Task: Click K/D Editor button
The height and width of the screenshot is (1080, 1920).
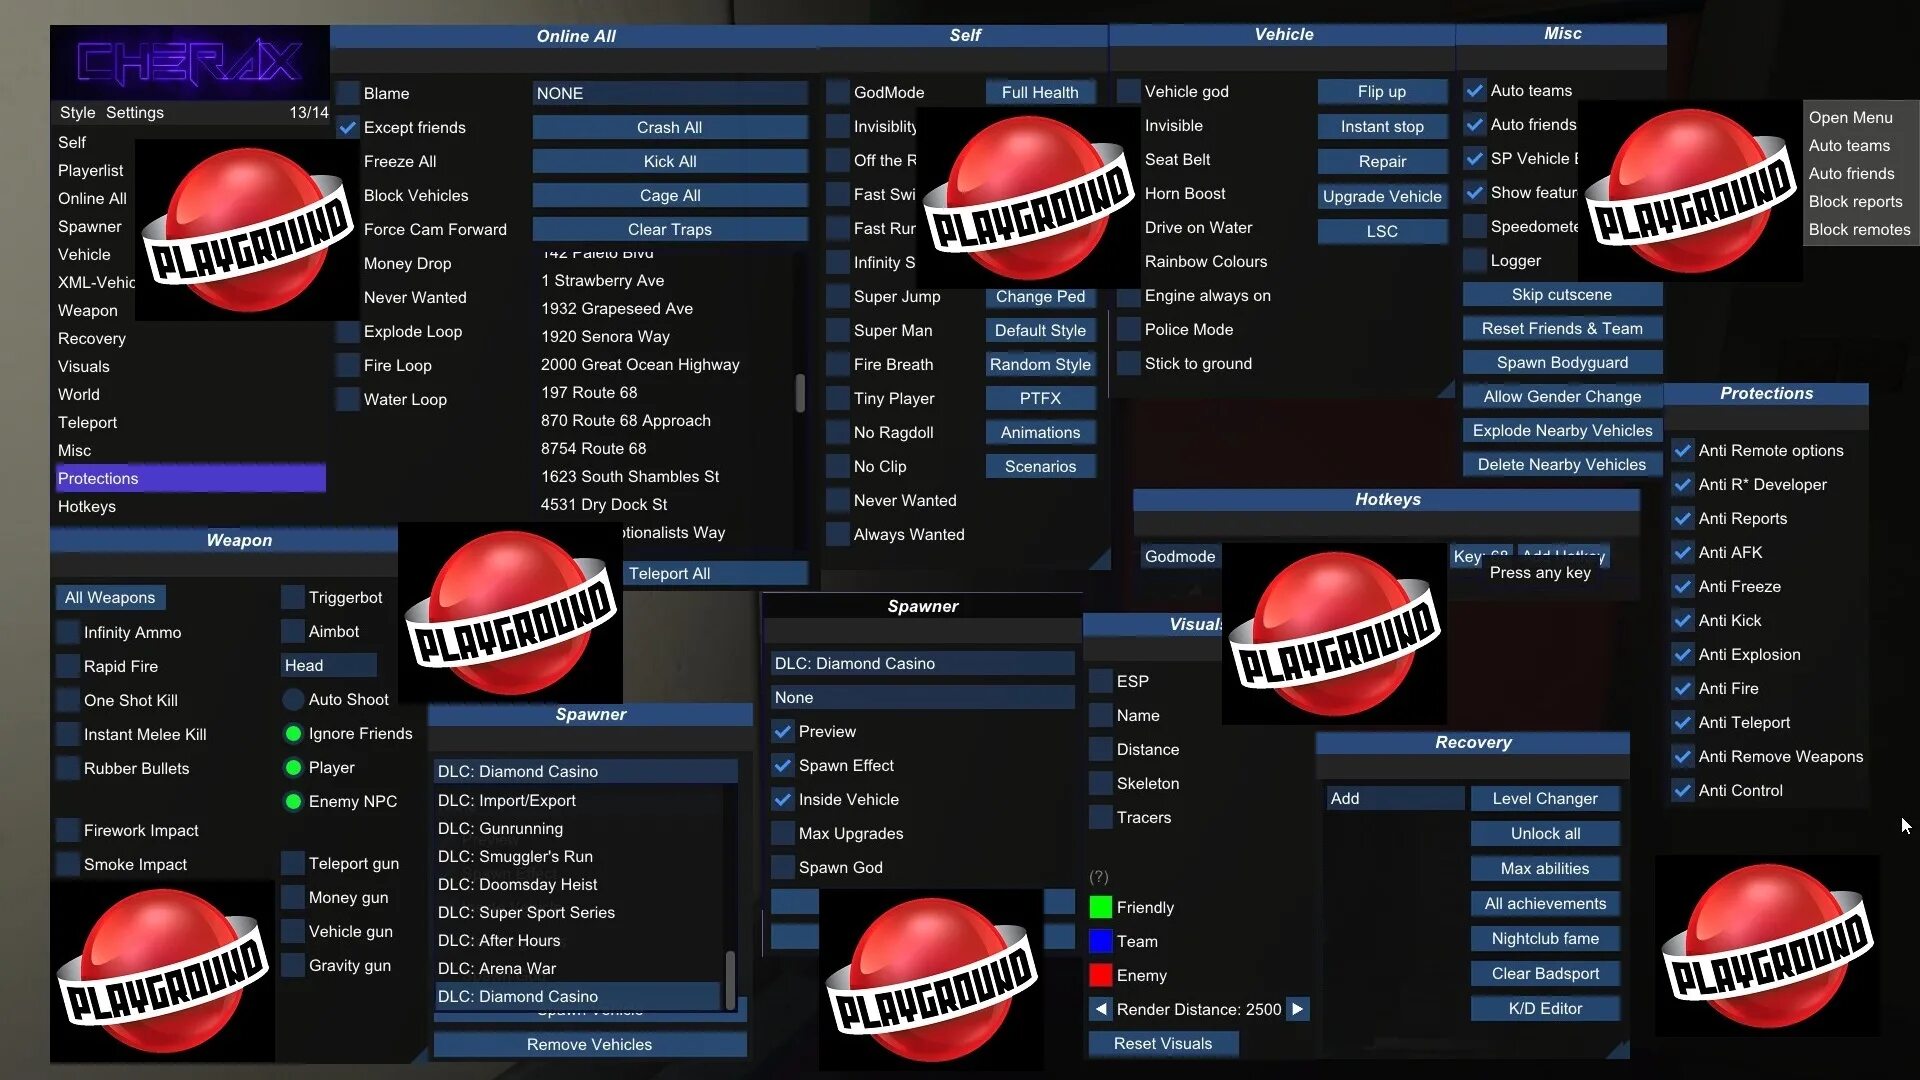Action: pyautogui.click(x=1545, y=1008)
